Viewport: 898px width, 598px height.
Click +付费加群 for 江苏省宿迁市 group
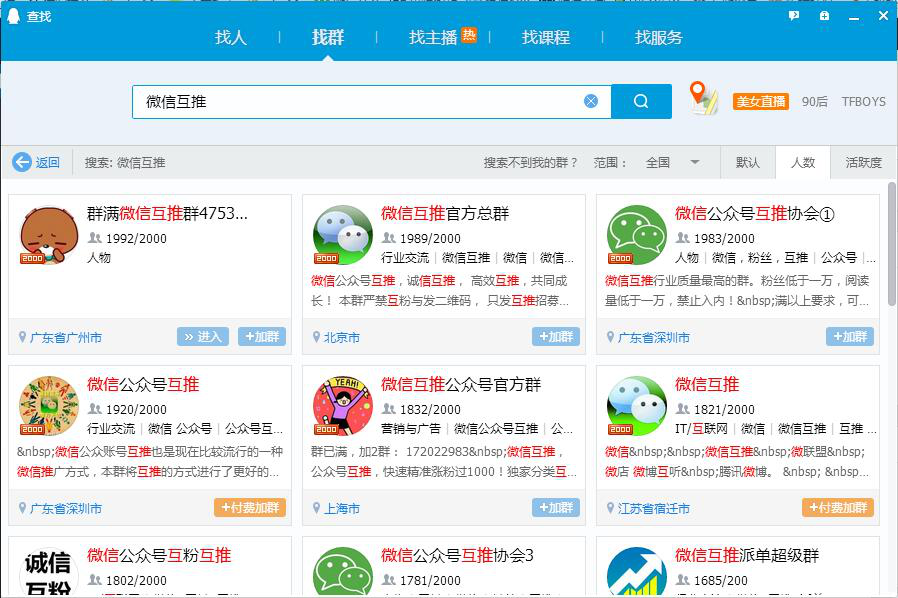[x=838, y=507]
